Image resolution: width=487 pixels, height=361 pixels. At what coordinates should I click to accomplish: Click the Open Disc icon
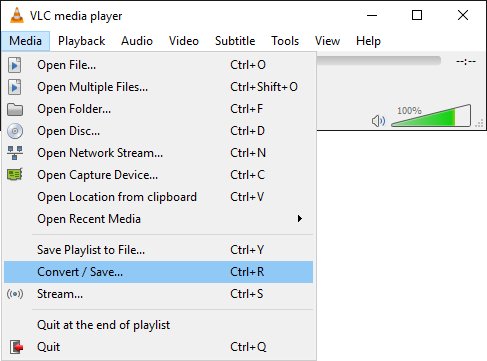(15, 131)
